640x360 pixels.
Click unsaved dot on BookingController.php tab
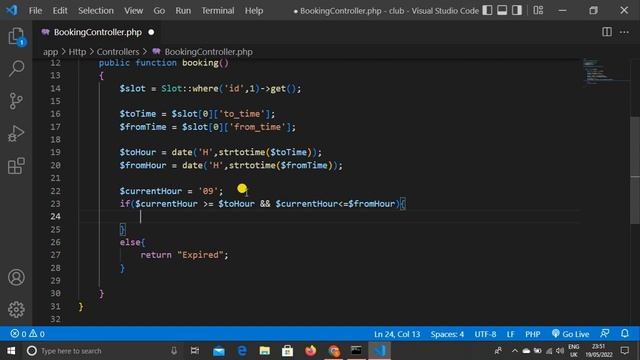(151, 32)
